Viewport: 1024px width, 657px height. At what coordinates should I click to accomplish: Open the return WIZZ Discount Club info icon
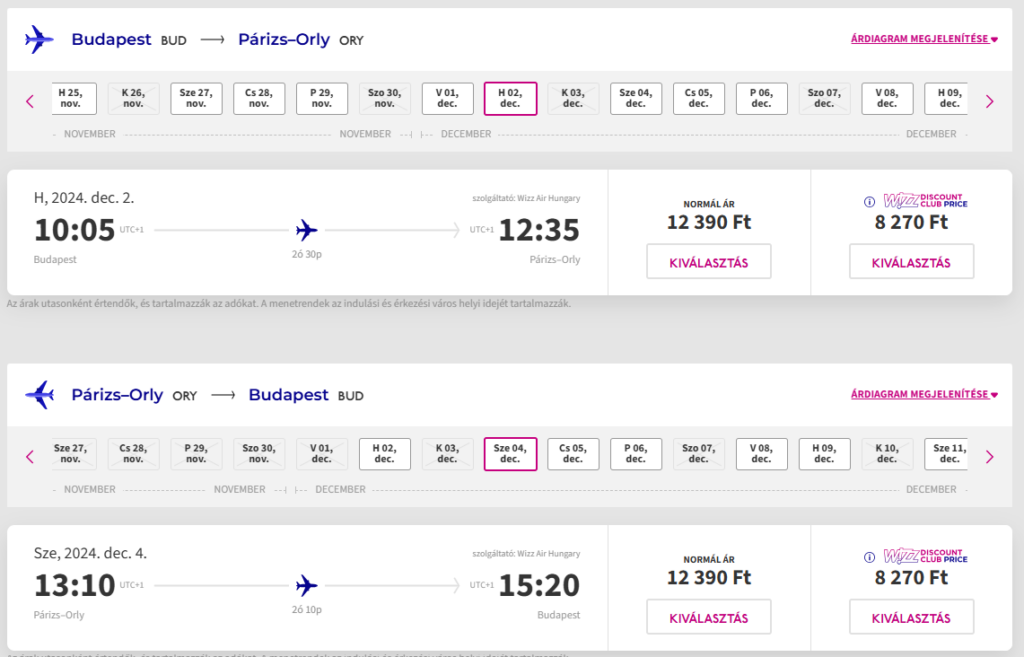coord(869,557)
